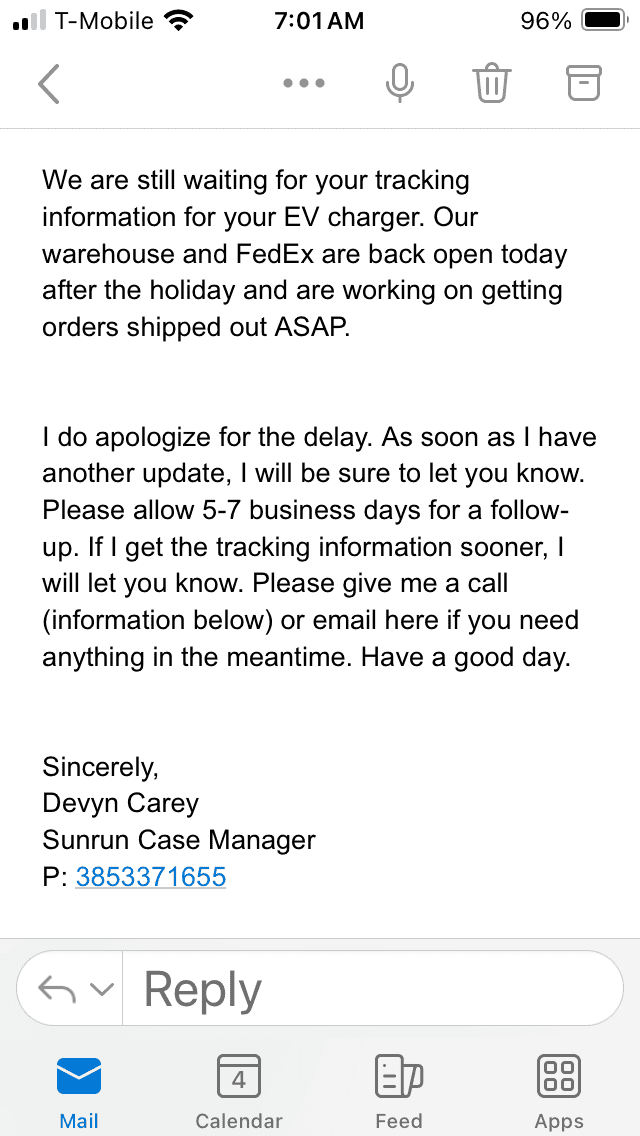Open the three-dot more options menu
The height and width of the screenshot is (1136, 640).
tap(304, 84)
